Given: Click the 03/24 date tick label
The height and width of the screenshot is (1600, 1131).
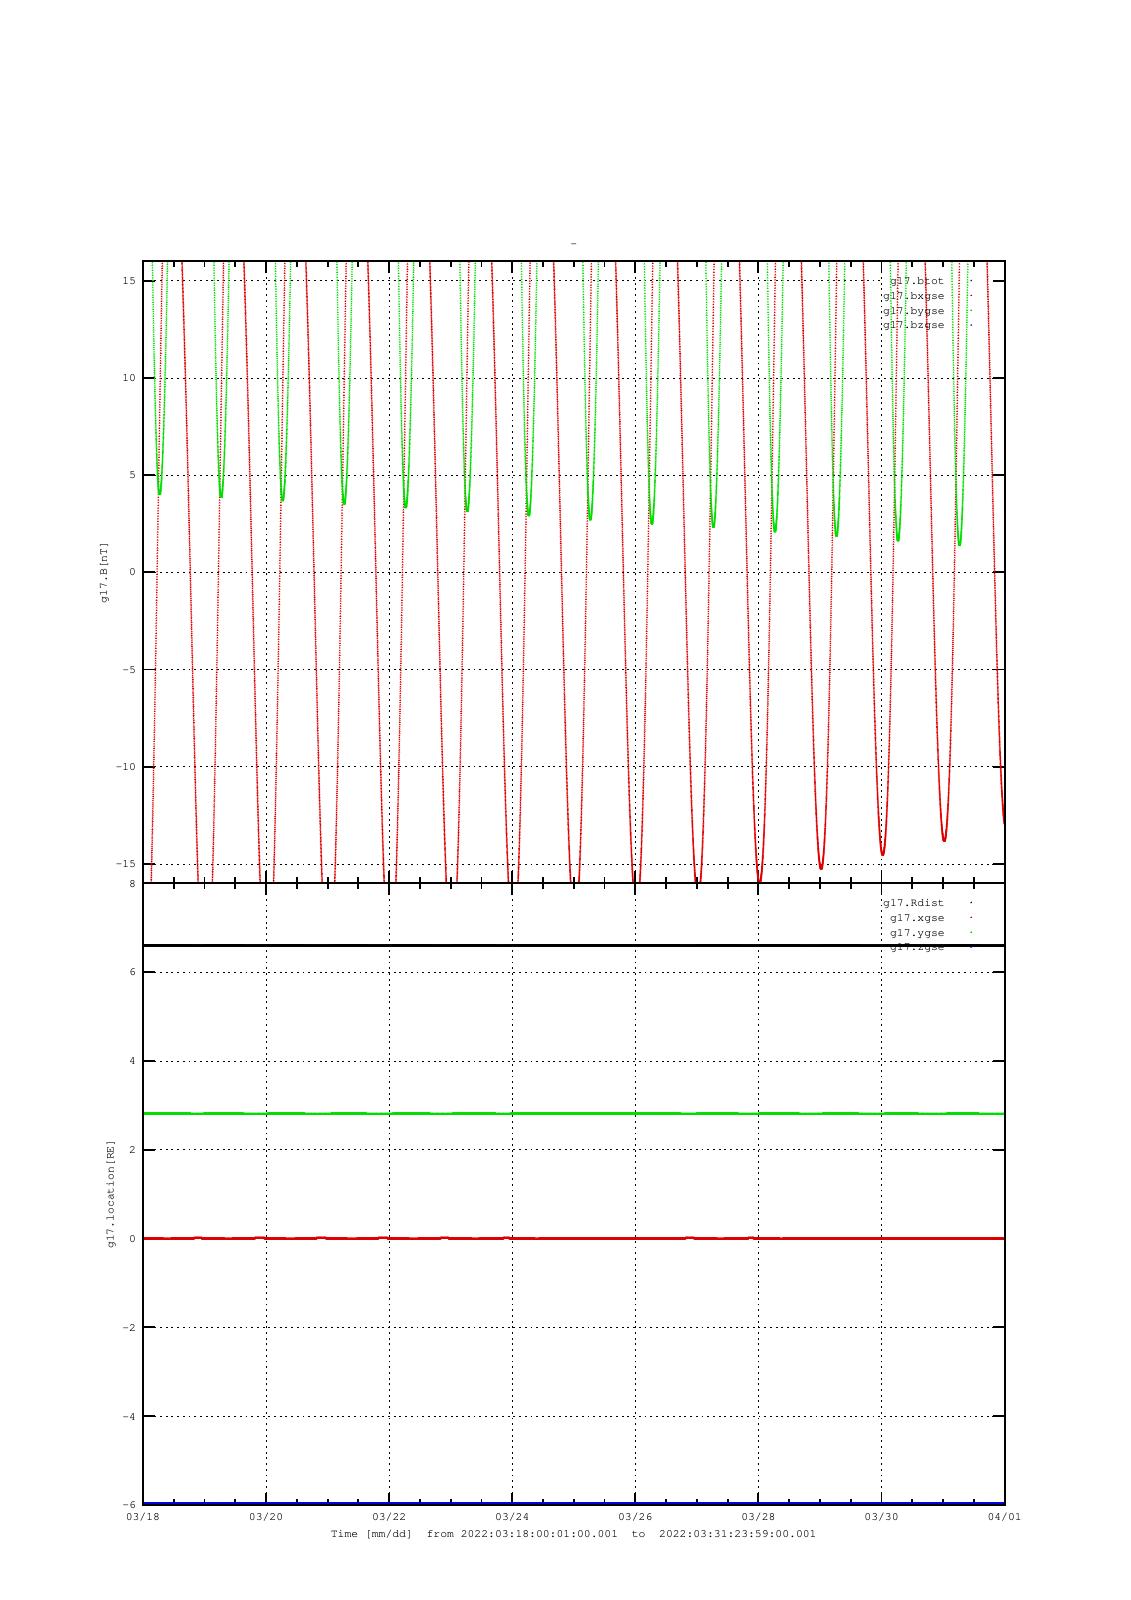Looking at the screenshot, I should pos(512,1517).
